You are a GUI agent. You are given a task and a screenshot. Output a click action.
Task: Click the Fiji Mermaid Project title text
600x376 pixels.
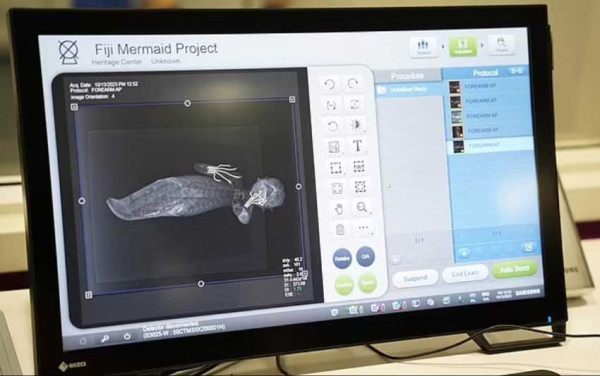156,49
